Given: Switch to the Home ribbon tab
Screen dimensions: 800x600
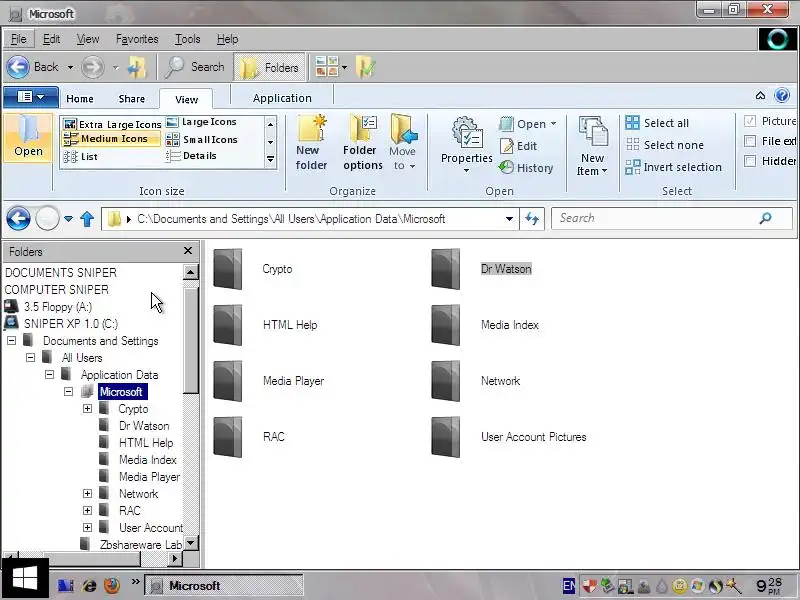Looking at the screenshot, I should pos(80,98).
